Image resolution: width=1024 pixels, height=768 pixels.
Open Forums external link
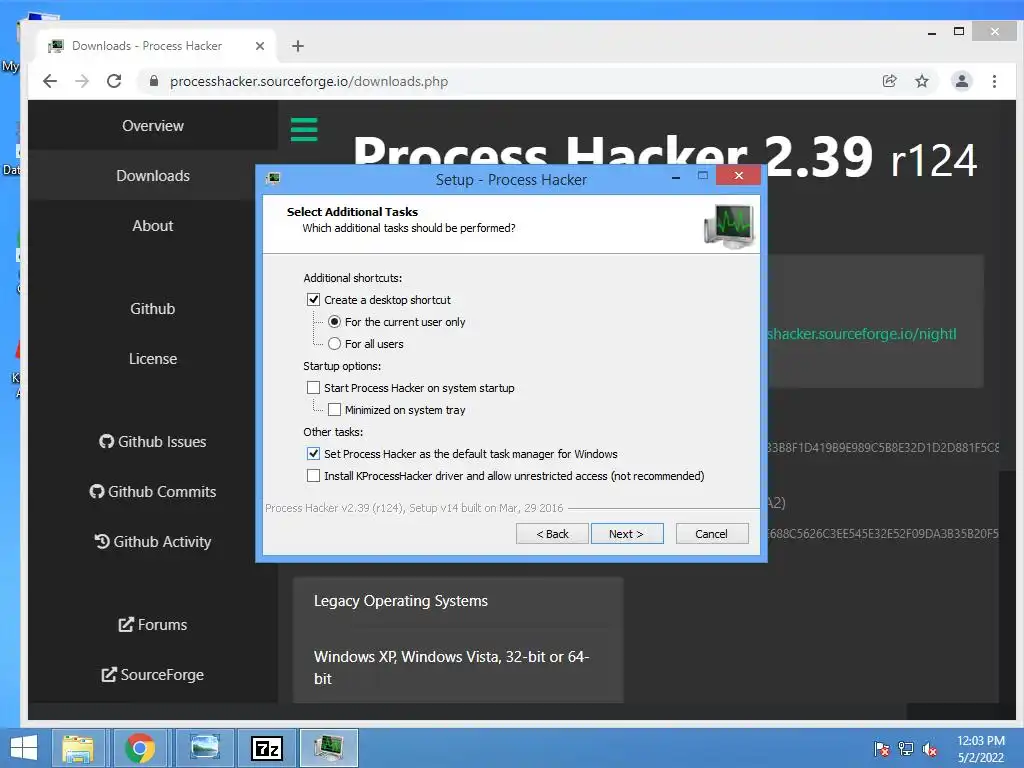[153, 624]
